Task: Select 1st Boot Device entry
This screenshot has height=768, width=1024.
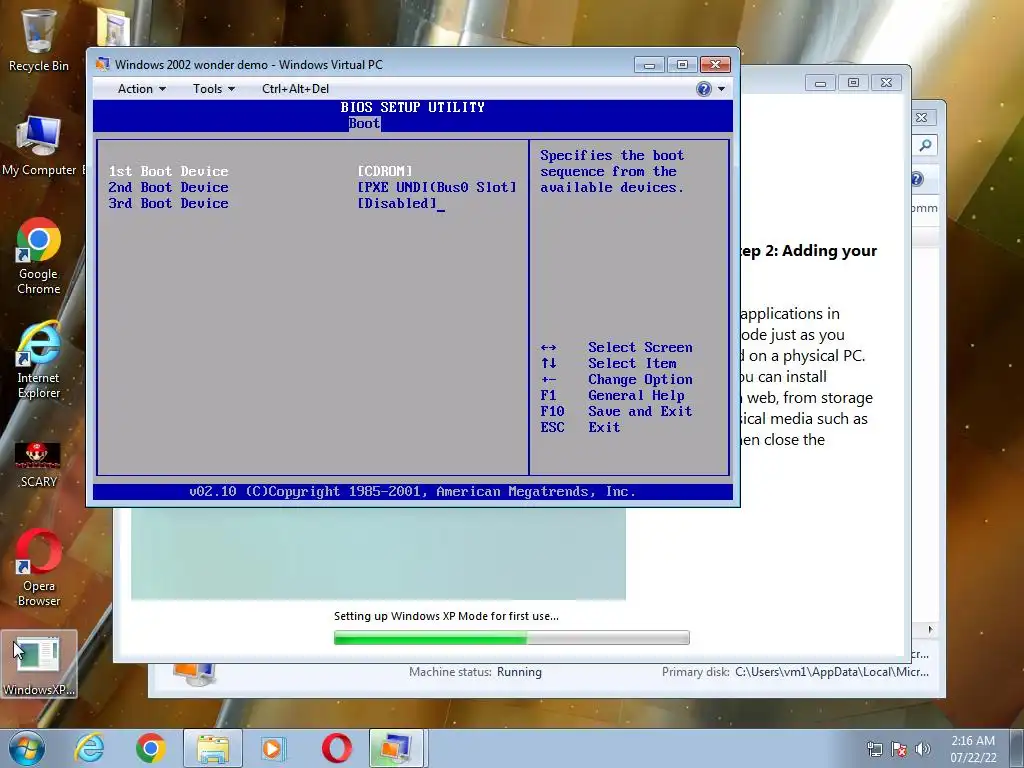Action: pyautogui.click(x=168, y=171)
